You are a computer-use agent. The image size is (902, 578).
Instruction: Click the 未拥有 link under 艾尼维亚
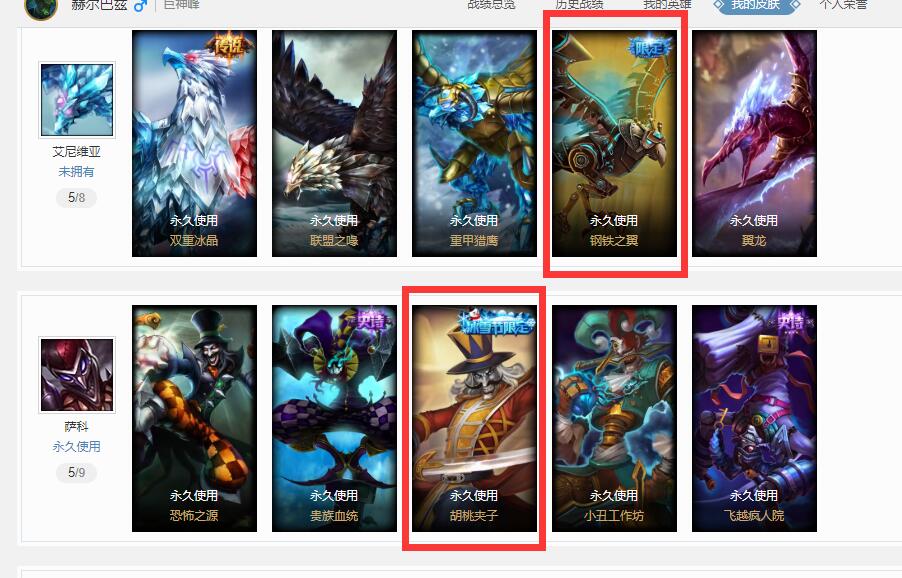pos(77,171)
